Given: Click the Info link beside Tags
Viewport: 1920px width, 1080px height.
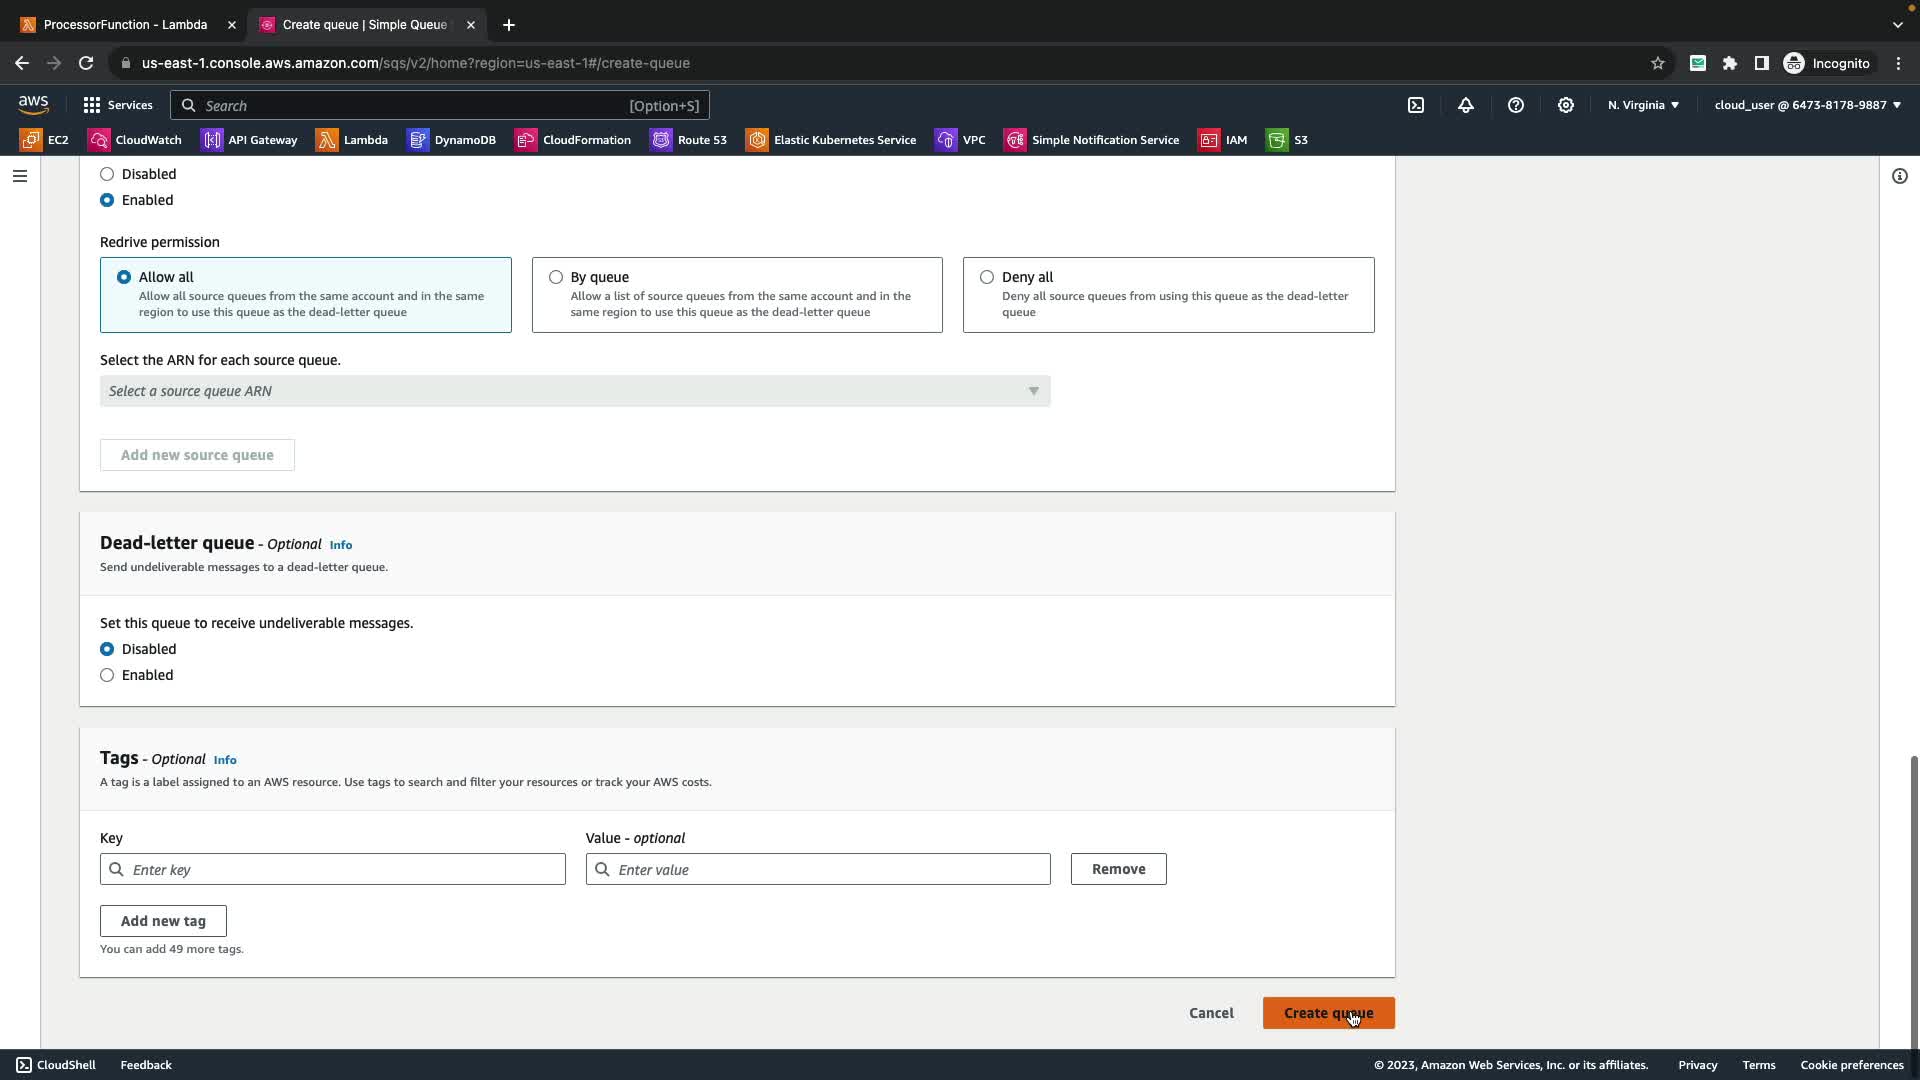Looking at the screenshot, I should click(x=225, y=760).
